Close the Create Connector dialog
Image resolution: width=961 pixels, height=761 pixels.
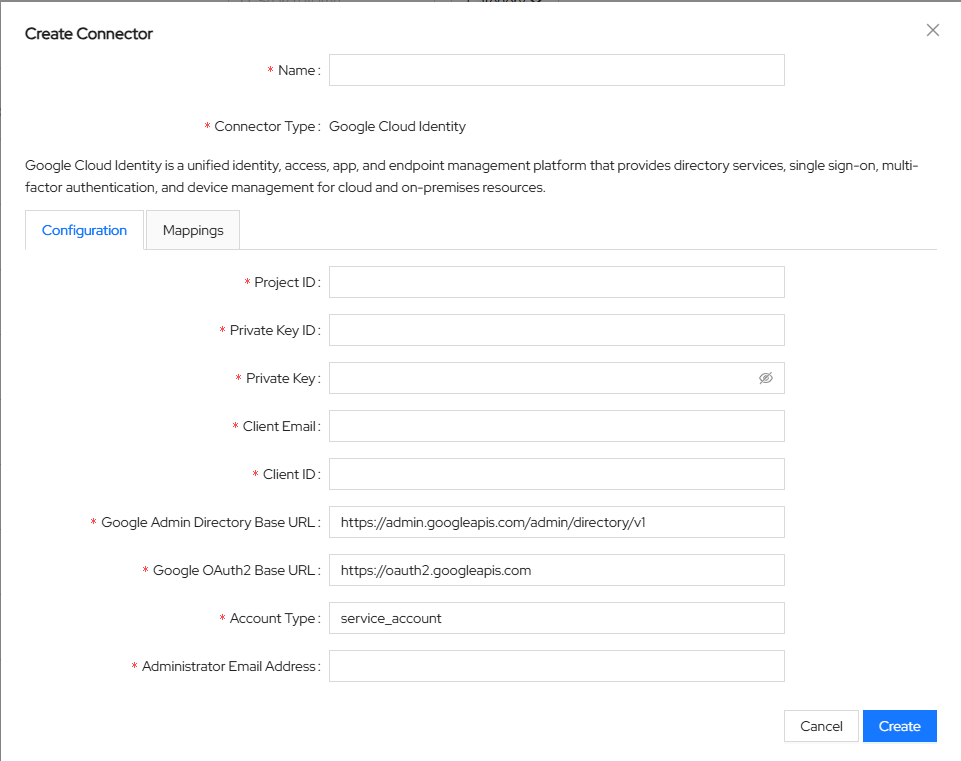(x=932, y=30)
